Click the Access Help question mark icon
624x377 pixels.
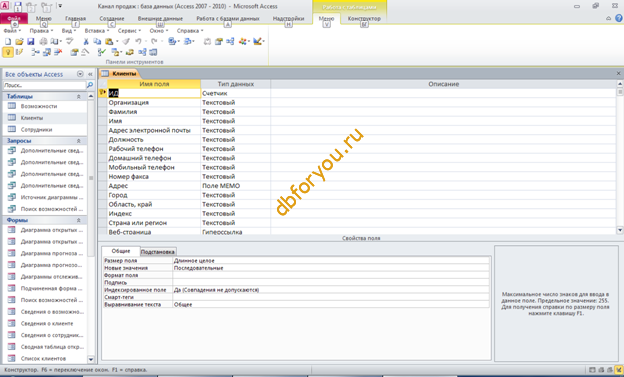(619, 18)
